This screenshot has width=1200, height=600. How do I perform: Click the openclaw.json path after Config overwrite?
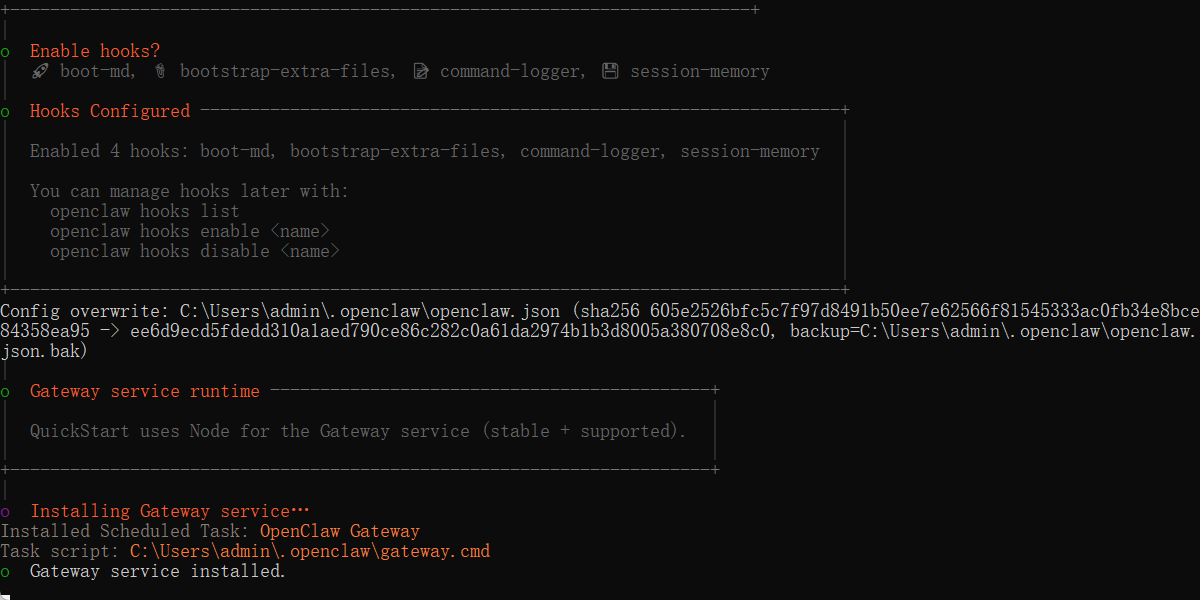click(370, 311)
